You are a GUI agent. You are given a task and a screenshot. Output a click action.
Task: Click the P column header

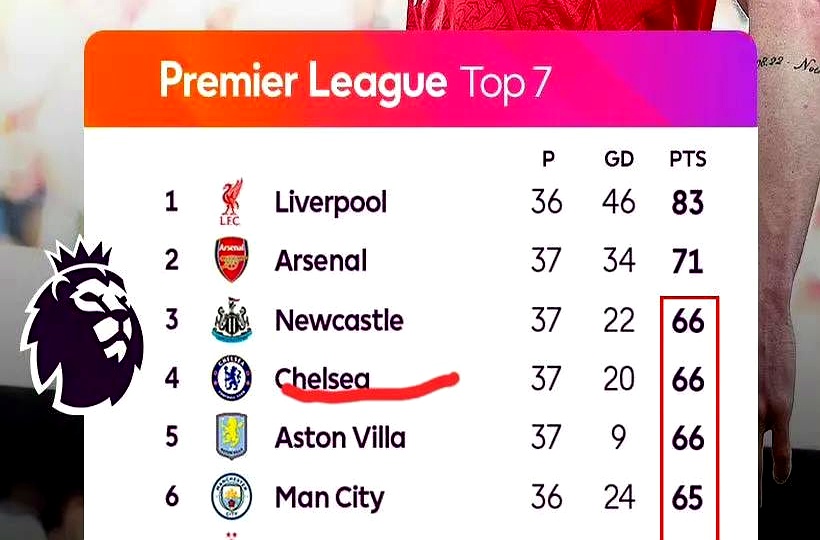[x=548, y=159]
